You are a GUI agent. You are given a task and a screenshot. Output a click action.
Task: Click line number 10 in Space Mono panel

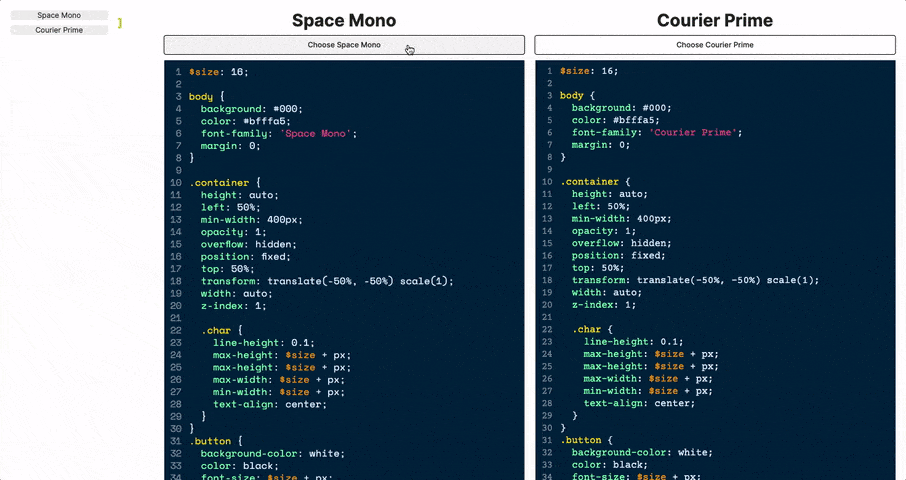click(x=176, y=182)
